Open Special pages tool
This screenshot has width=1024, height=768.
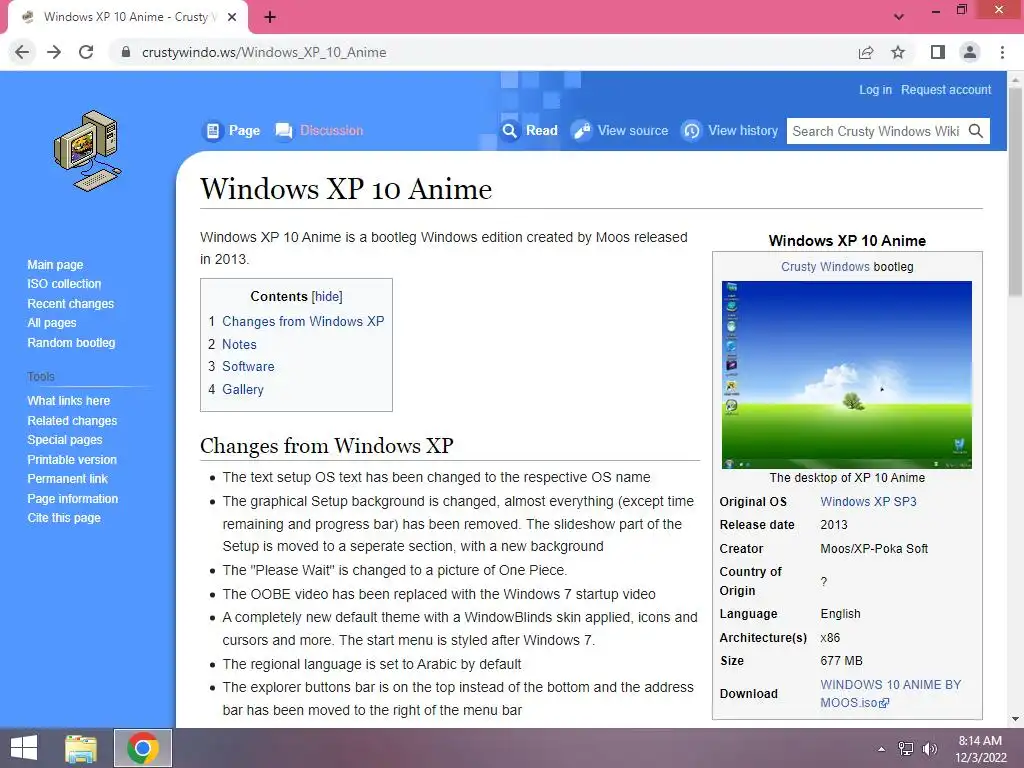tap(65, 440)
